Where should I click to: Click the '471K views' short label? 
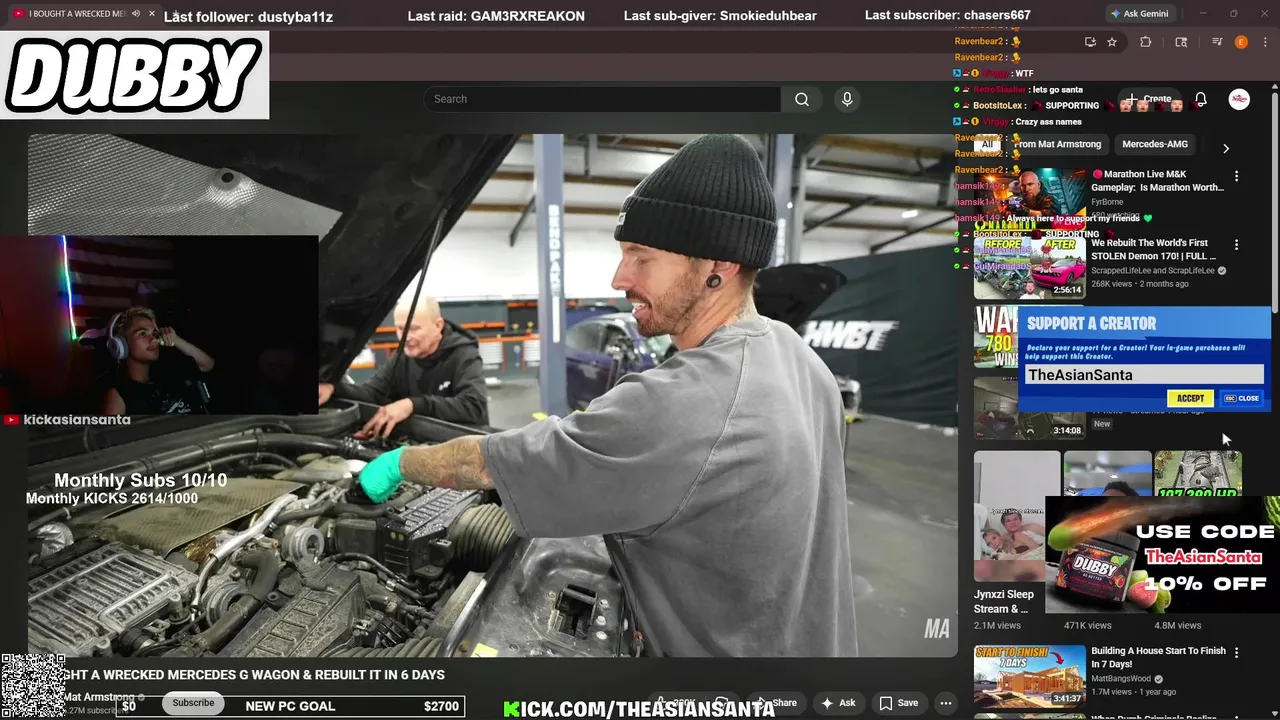click(1089, 625)
